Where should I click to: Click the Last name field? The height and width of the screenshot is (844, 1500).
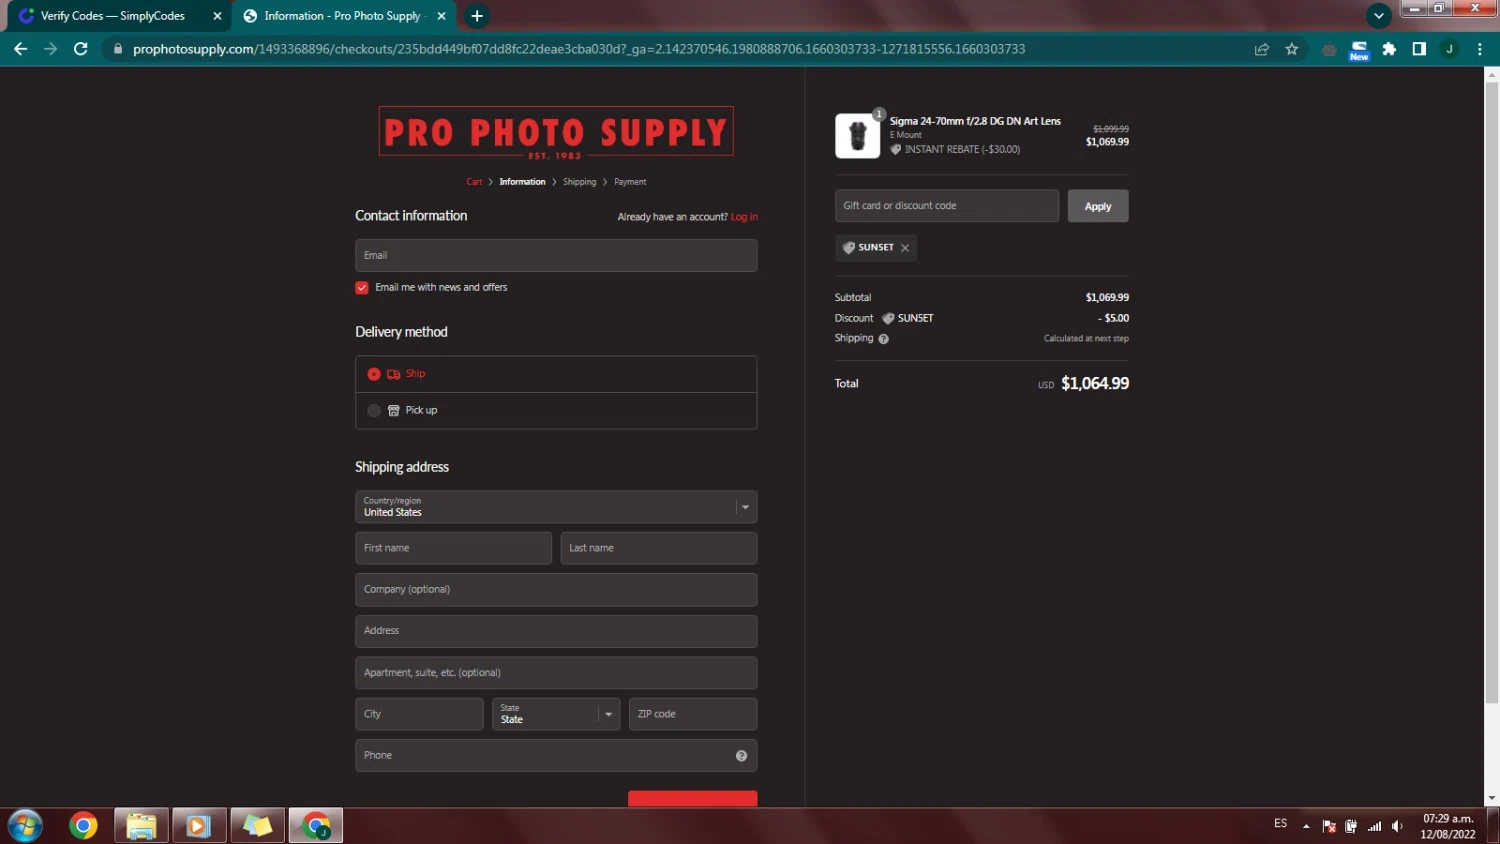[x=659, y=548]
